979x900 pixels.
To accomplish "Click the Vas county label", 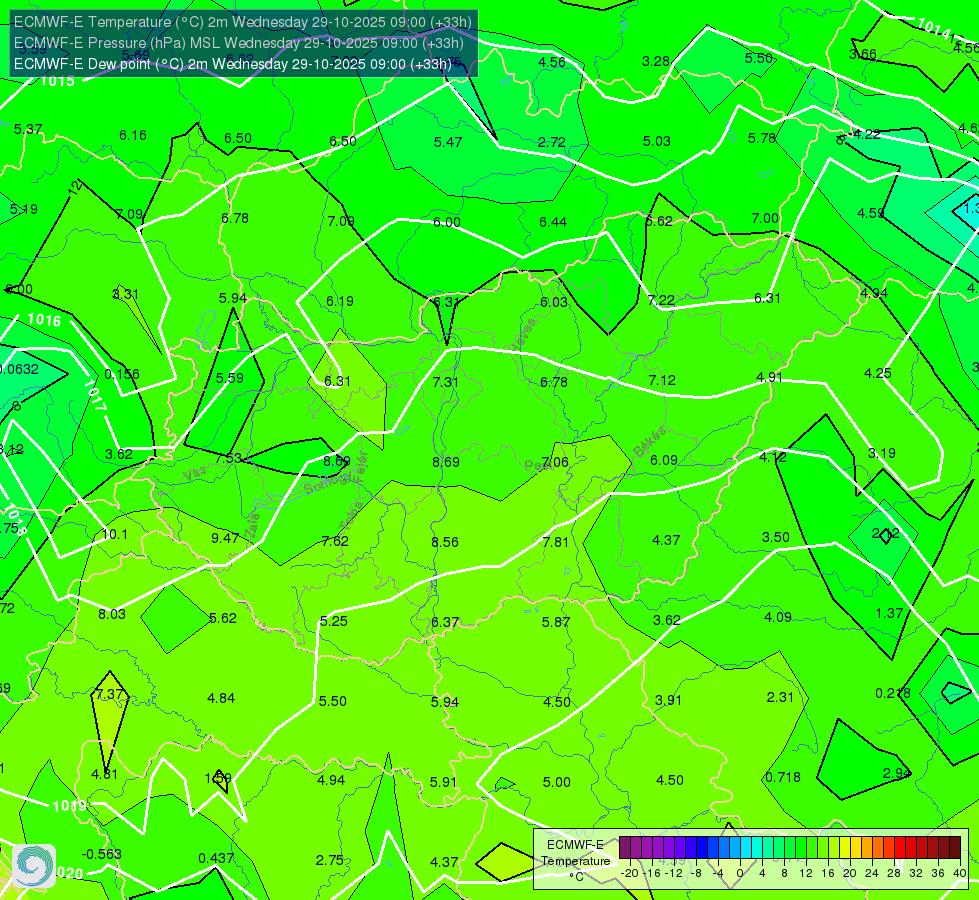I will (x=195, y=475).
